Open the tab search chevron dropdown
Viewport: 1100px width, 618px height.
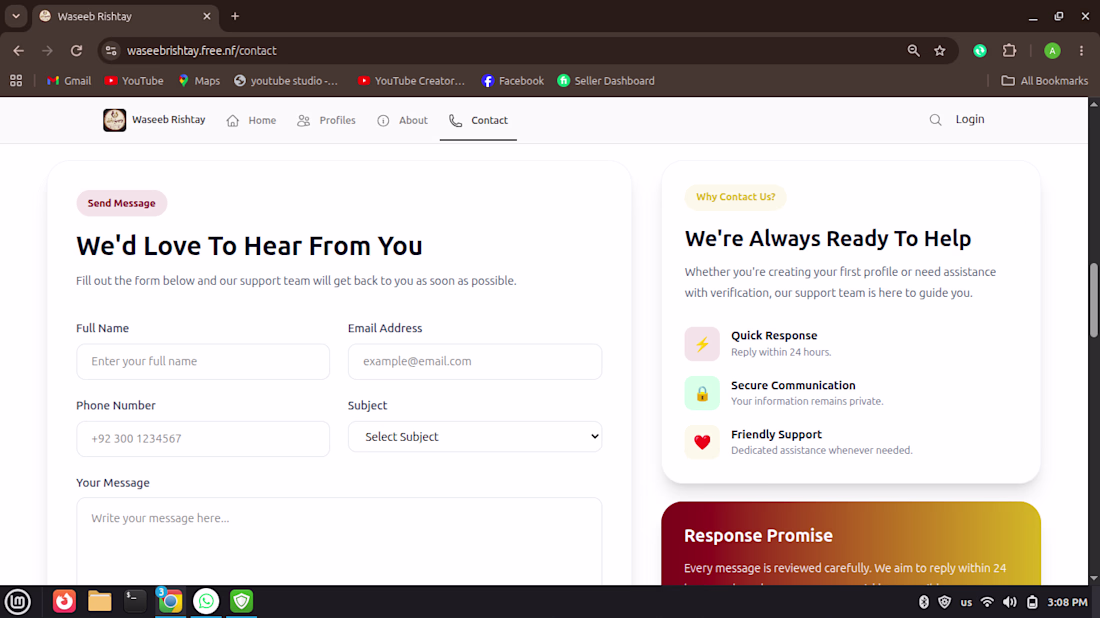16,16
